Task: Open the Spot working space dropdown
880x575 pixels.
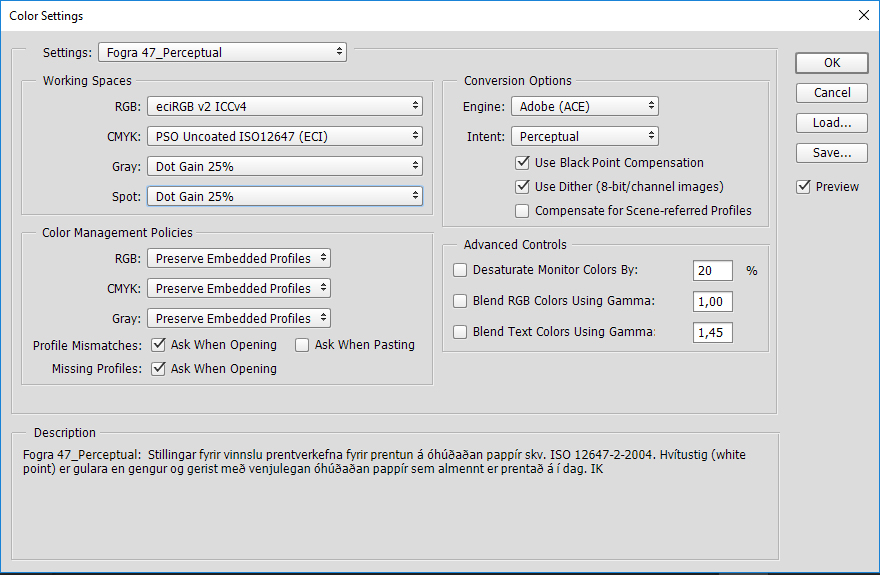Action: 284,197
